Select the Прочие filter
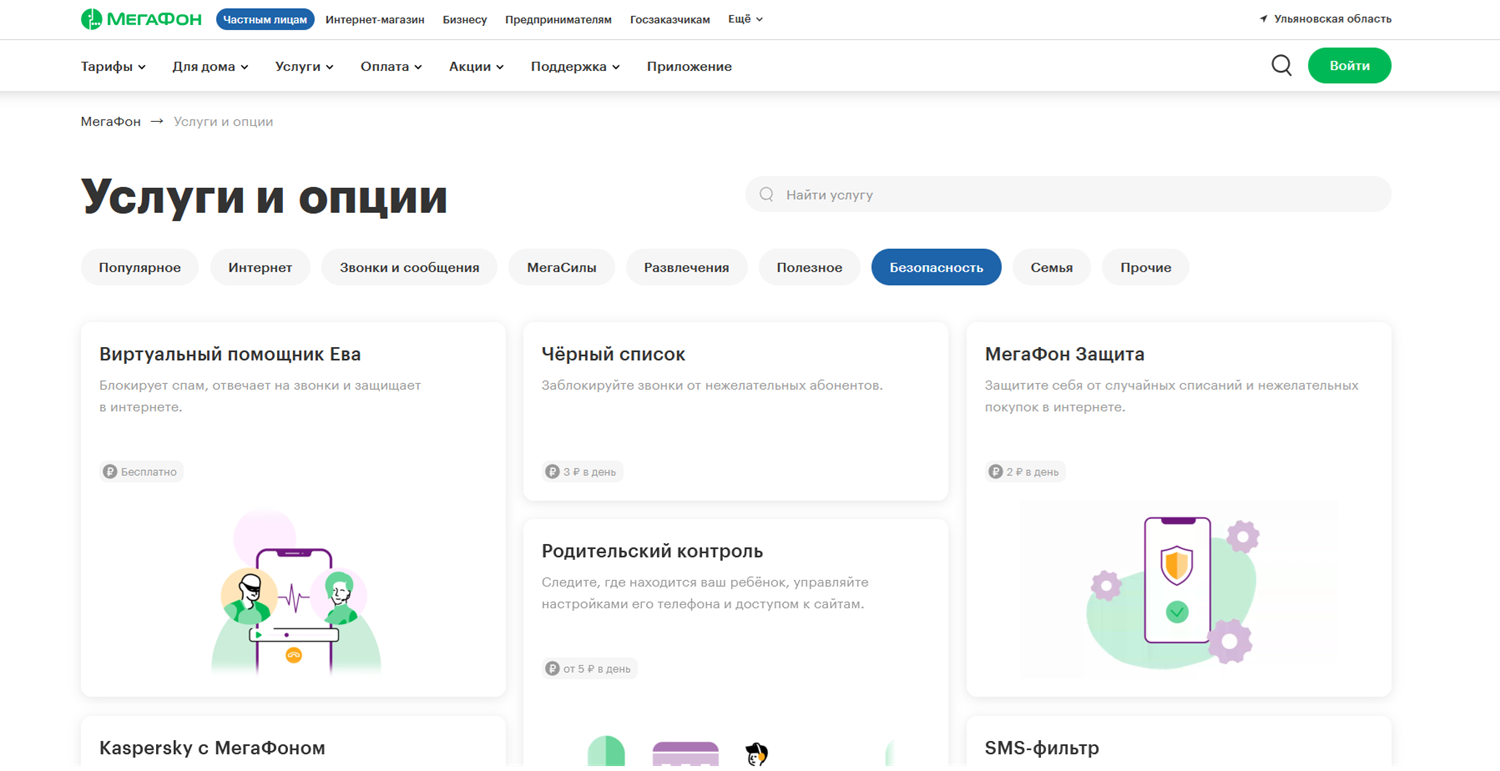Image resolution: width=1500 pixels, height=771 pixels. [1145, 267]
